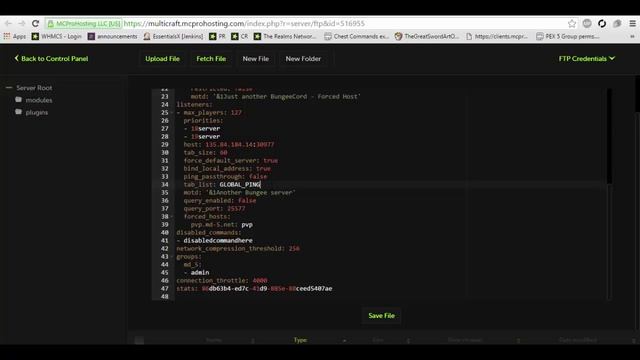640x360 pixels.
Task: Open The Realms Network bookmark
Action: (x=285, y=36)
